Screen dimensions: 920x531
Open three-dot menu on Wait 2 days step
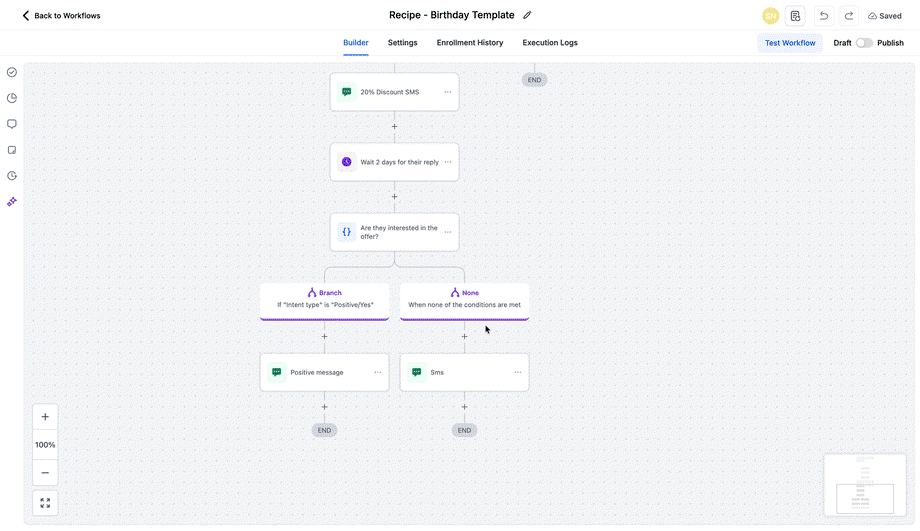point(448,162)
